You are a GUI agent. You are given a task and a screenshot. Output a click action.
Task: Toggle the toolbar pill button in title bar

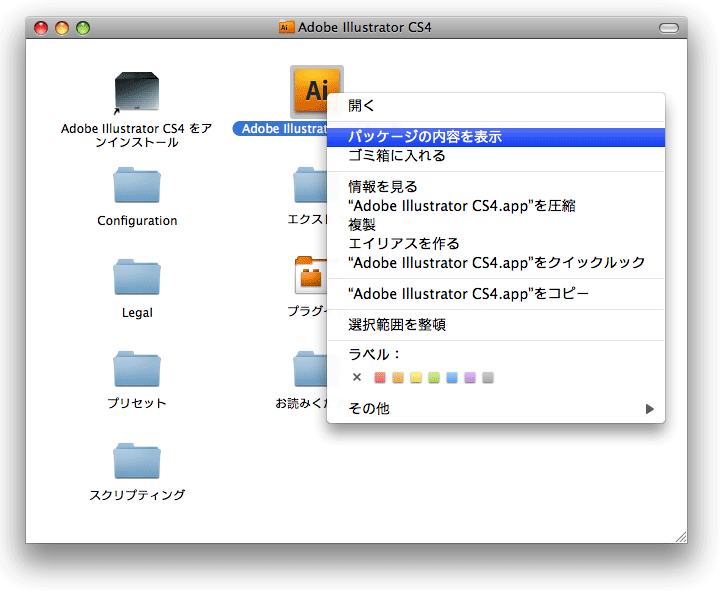coord(669,28)
